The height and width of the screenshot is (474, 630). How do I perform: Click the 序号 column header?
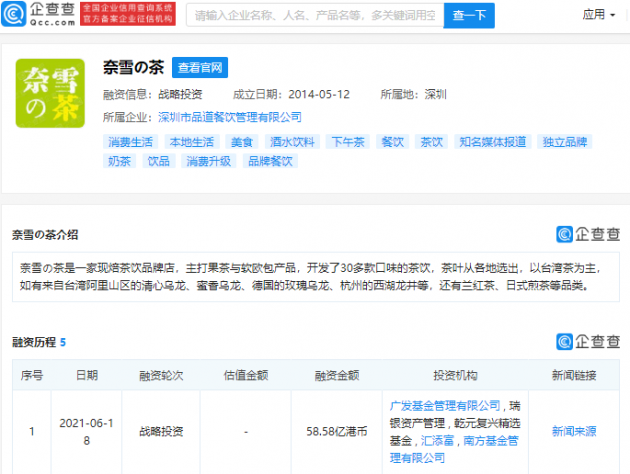click(x=32, y=376)
